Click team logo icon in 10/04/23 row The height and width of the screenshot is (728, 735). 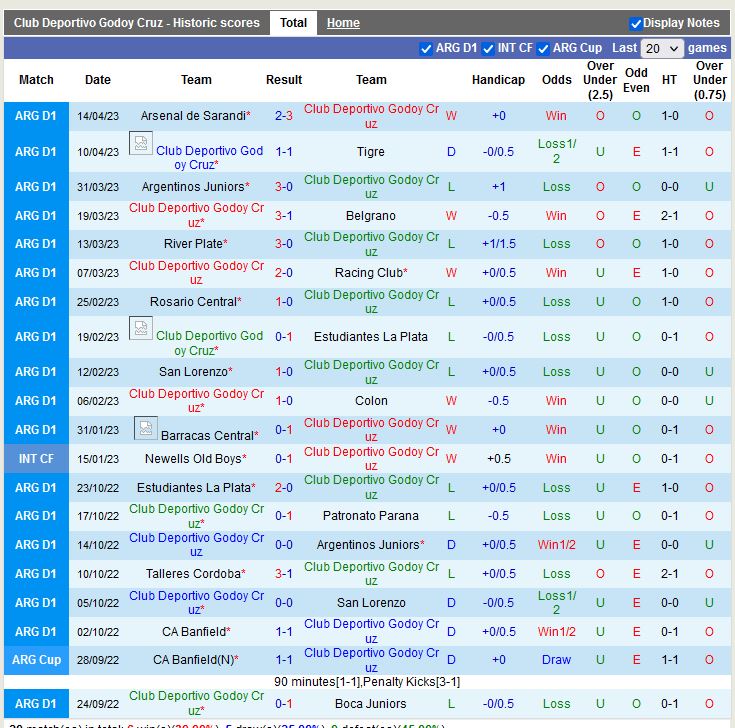pyautogui.click(x=141, y=144)
